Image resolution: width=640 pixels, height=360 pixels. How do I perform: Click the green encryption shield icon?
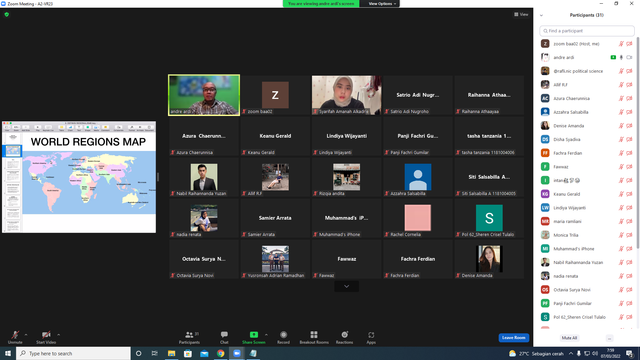(x=7, y=14)
